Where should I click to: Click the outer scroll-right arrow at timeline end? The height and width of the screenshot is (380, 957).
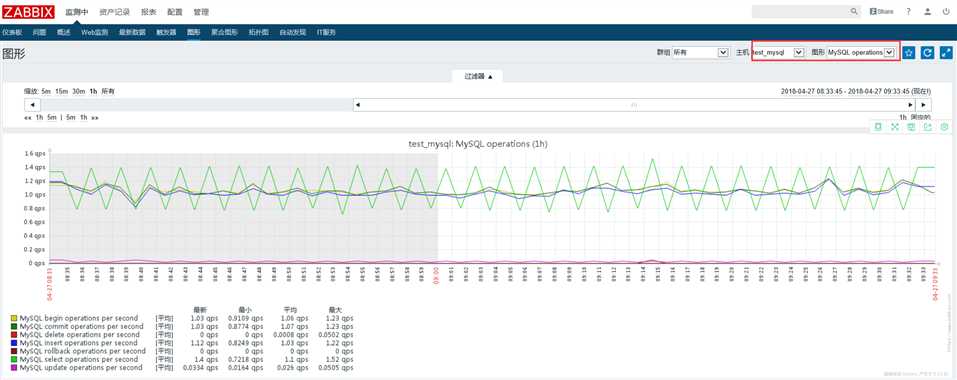[923, 105]
